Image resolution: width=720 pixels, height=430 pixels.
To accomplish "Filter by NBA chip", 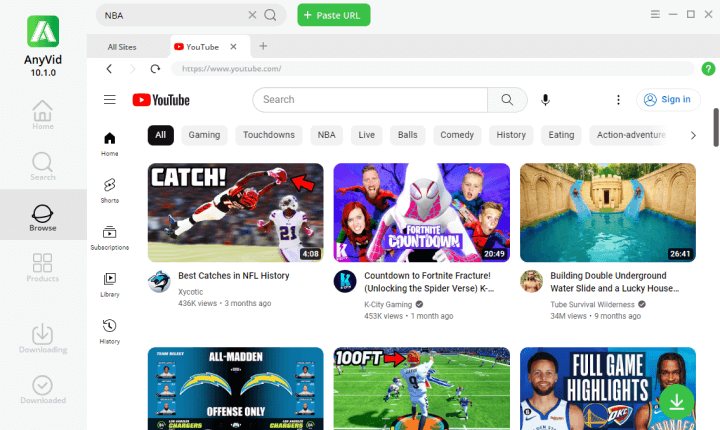I will 326,135.
